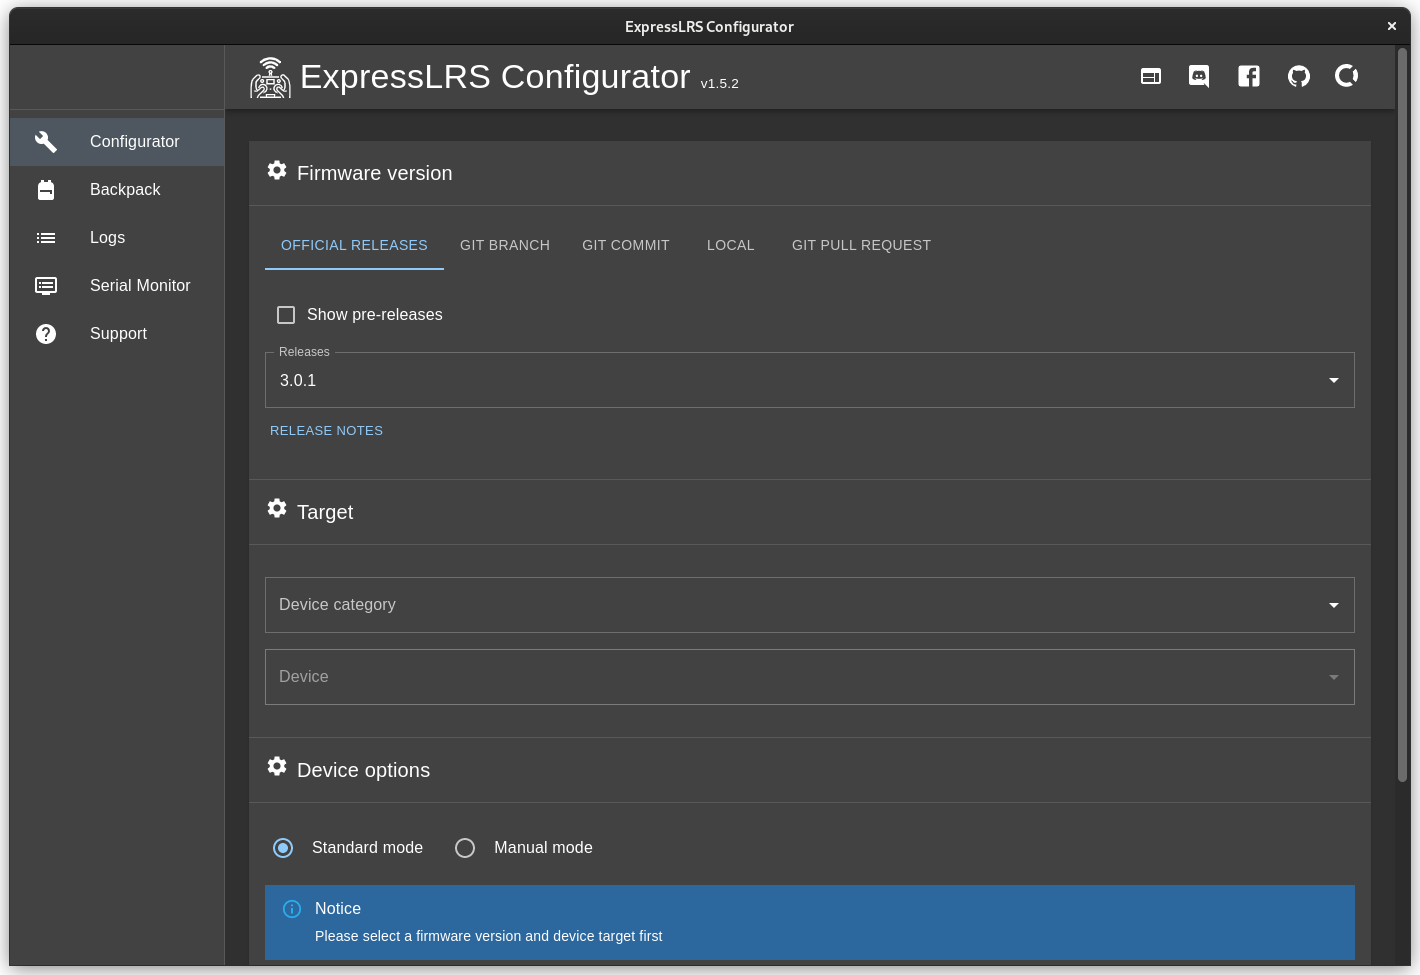Click the Target section gear icon
The height and width of the screenshot is (975, 1420).
(277, 509)
